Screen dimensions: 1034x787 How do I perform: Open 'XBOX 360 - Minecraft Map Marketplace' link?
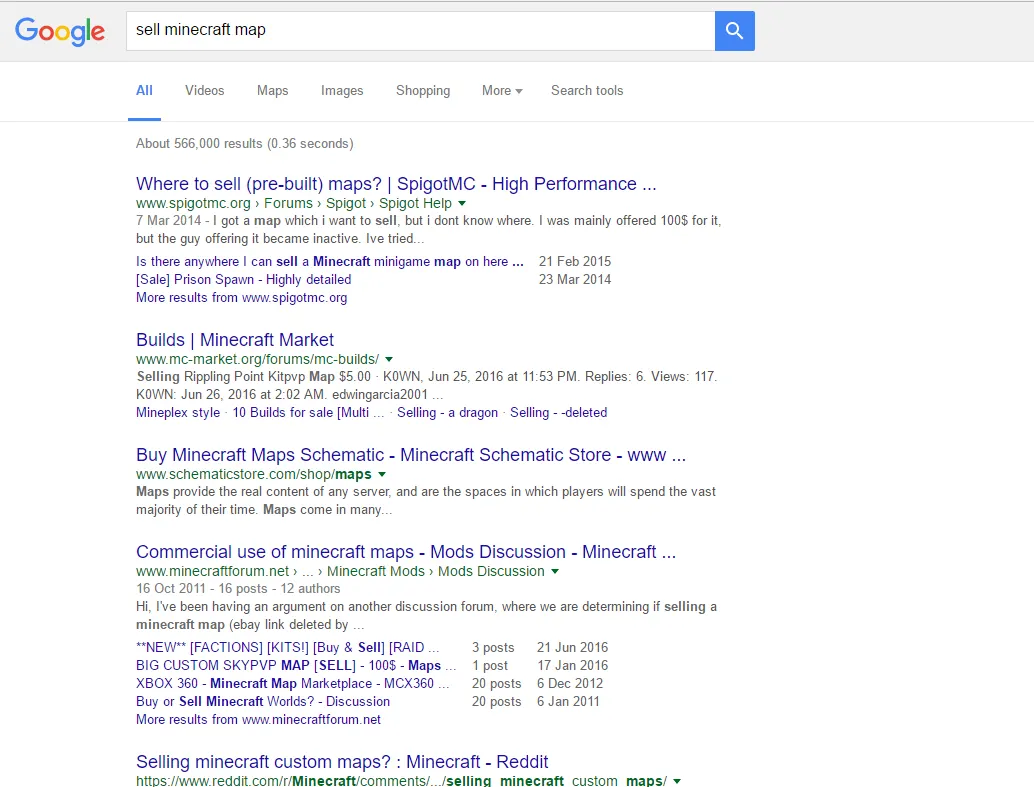pos(293,683)
